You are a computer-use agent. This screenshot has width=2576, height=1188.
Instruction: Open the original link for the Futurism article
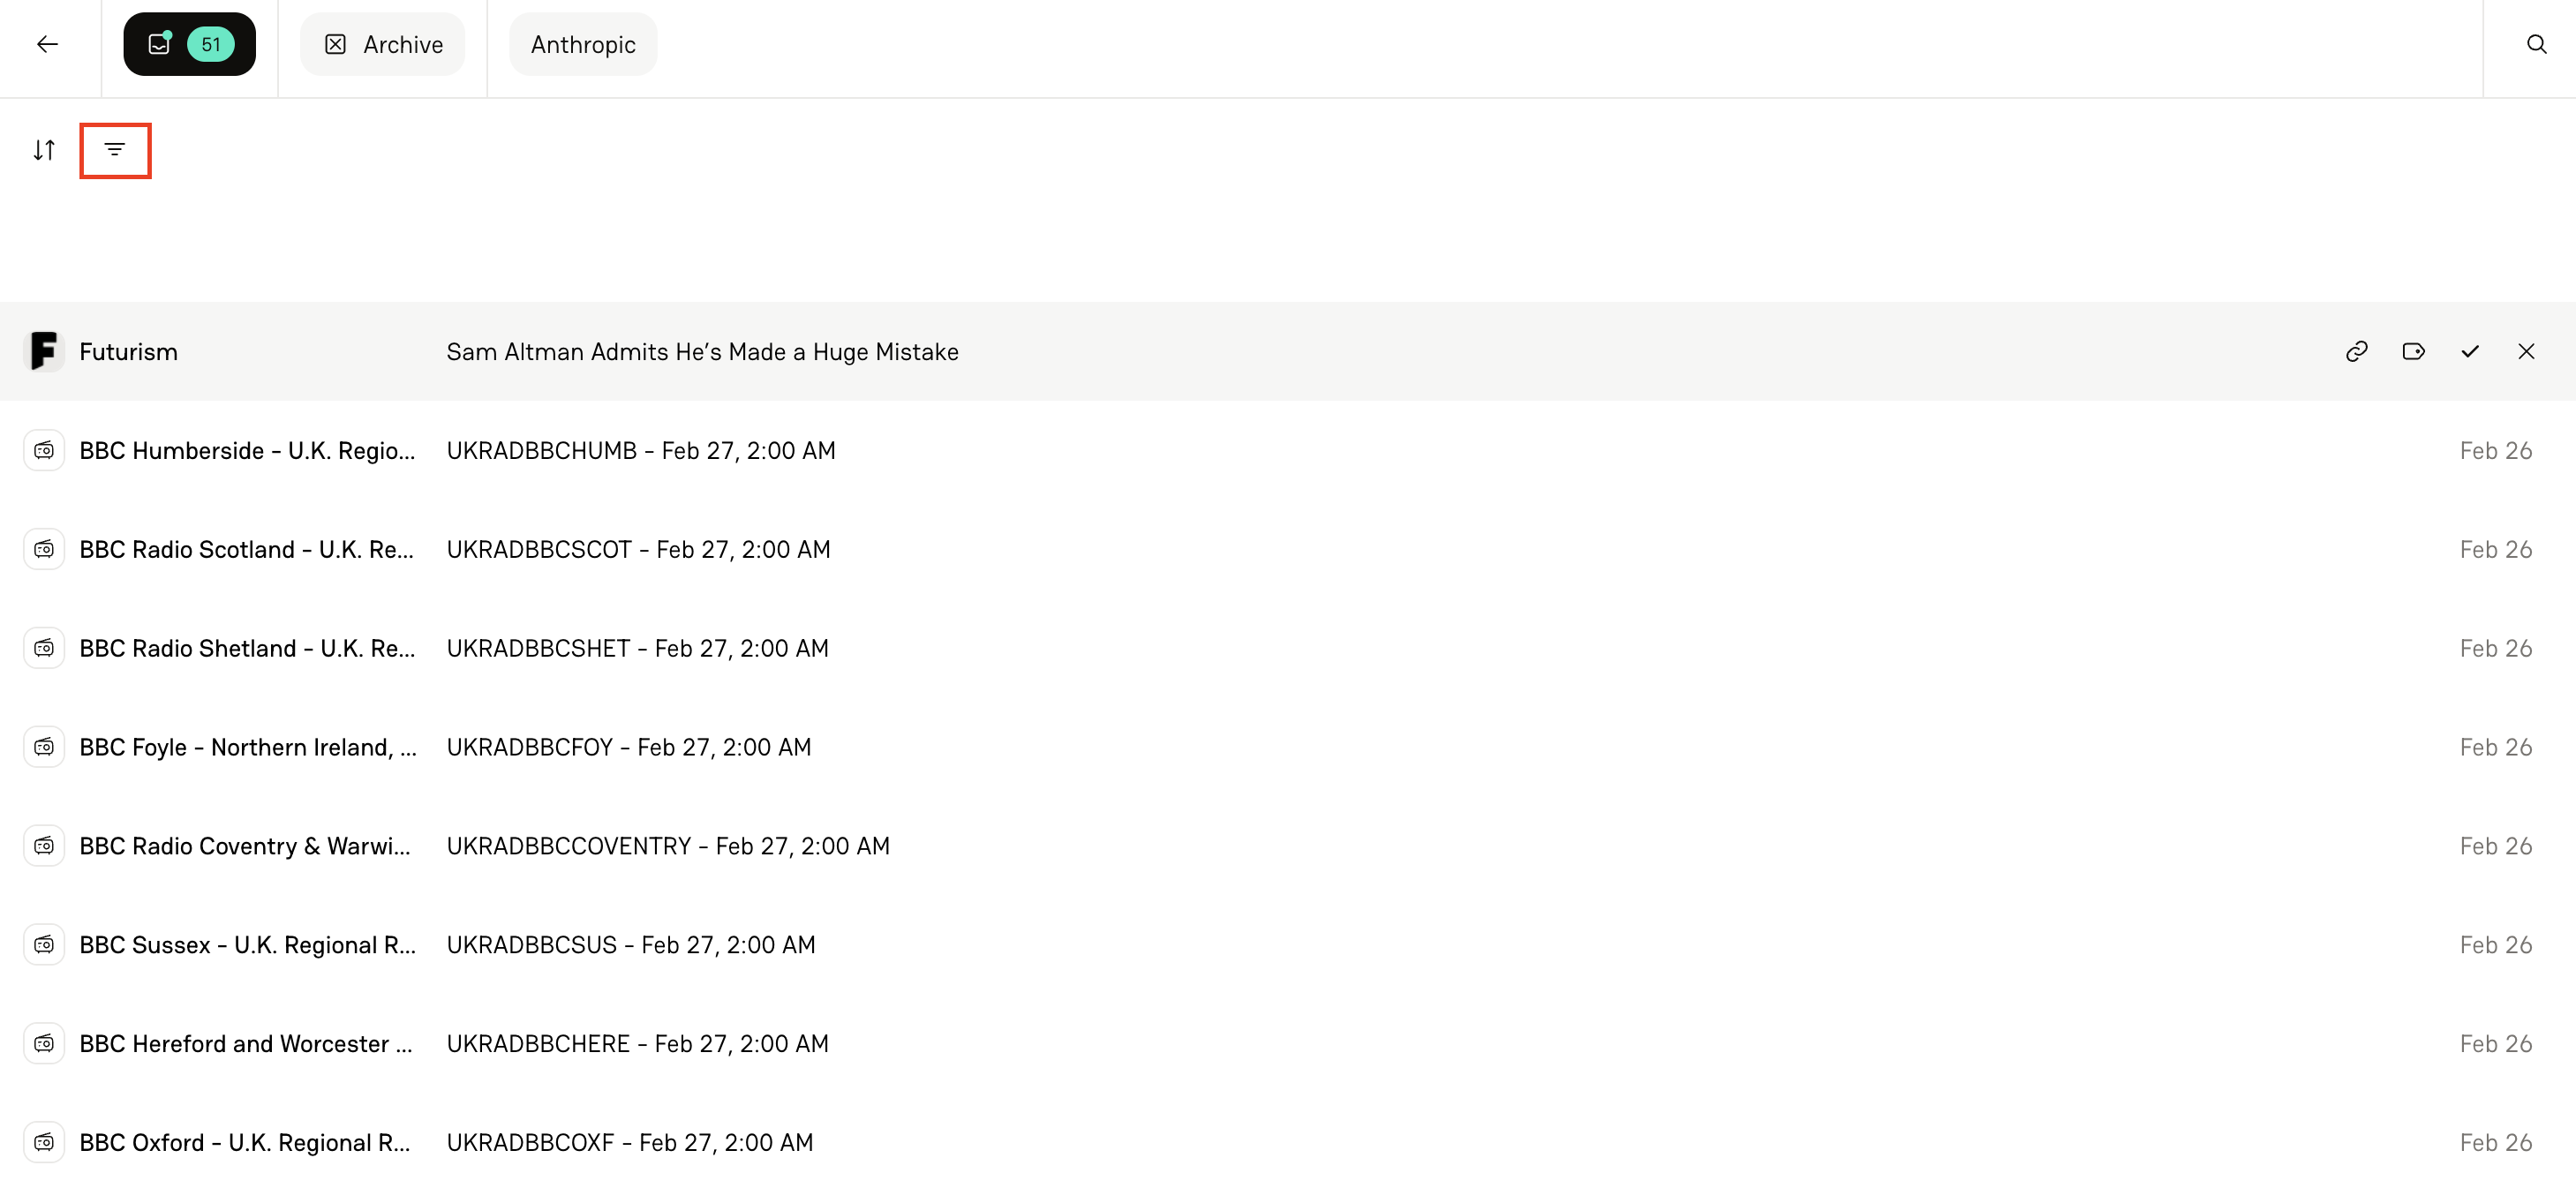[x=2357, y=351]
